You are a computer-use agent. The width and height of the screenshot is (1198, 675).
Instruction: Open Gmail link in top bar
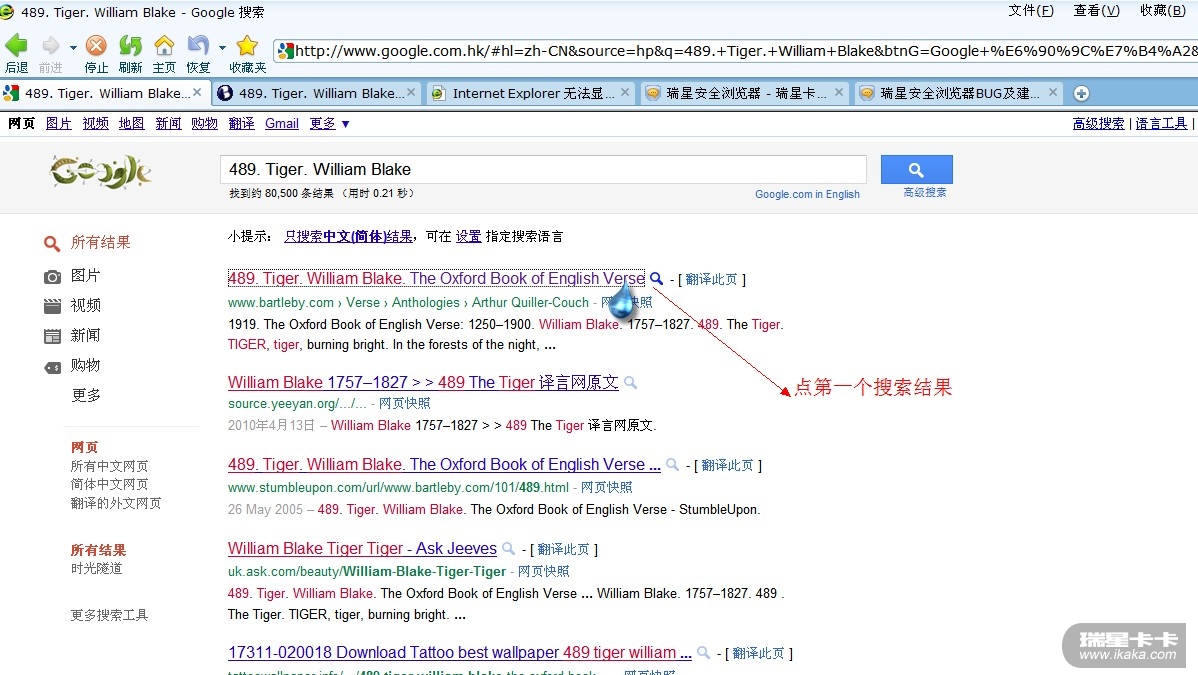point(282,123)
